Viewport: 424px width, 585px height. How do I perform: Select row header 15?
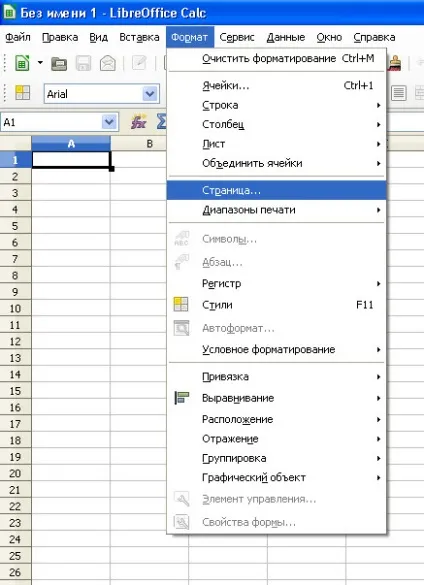pos(15,391)
